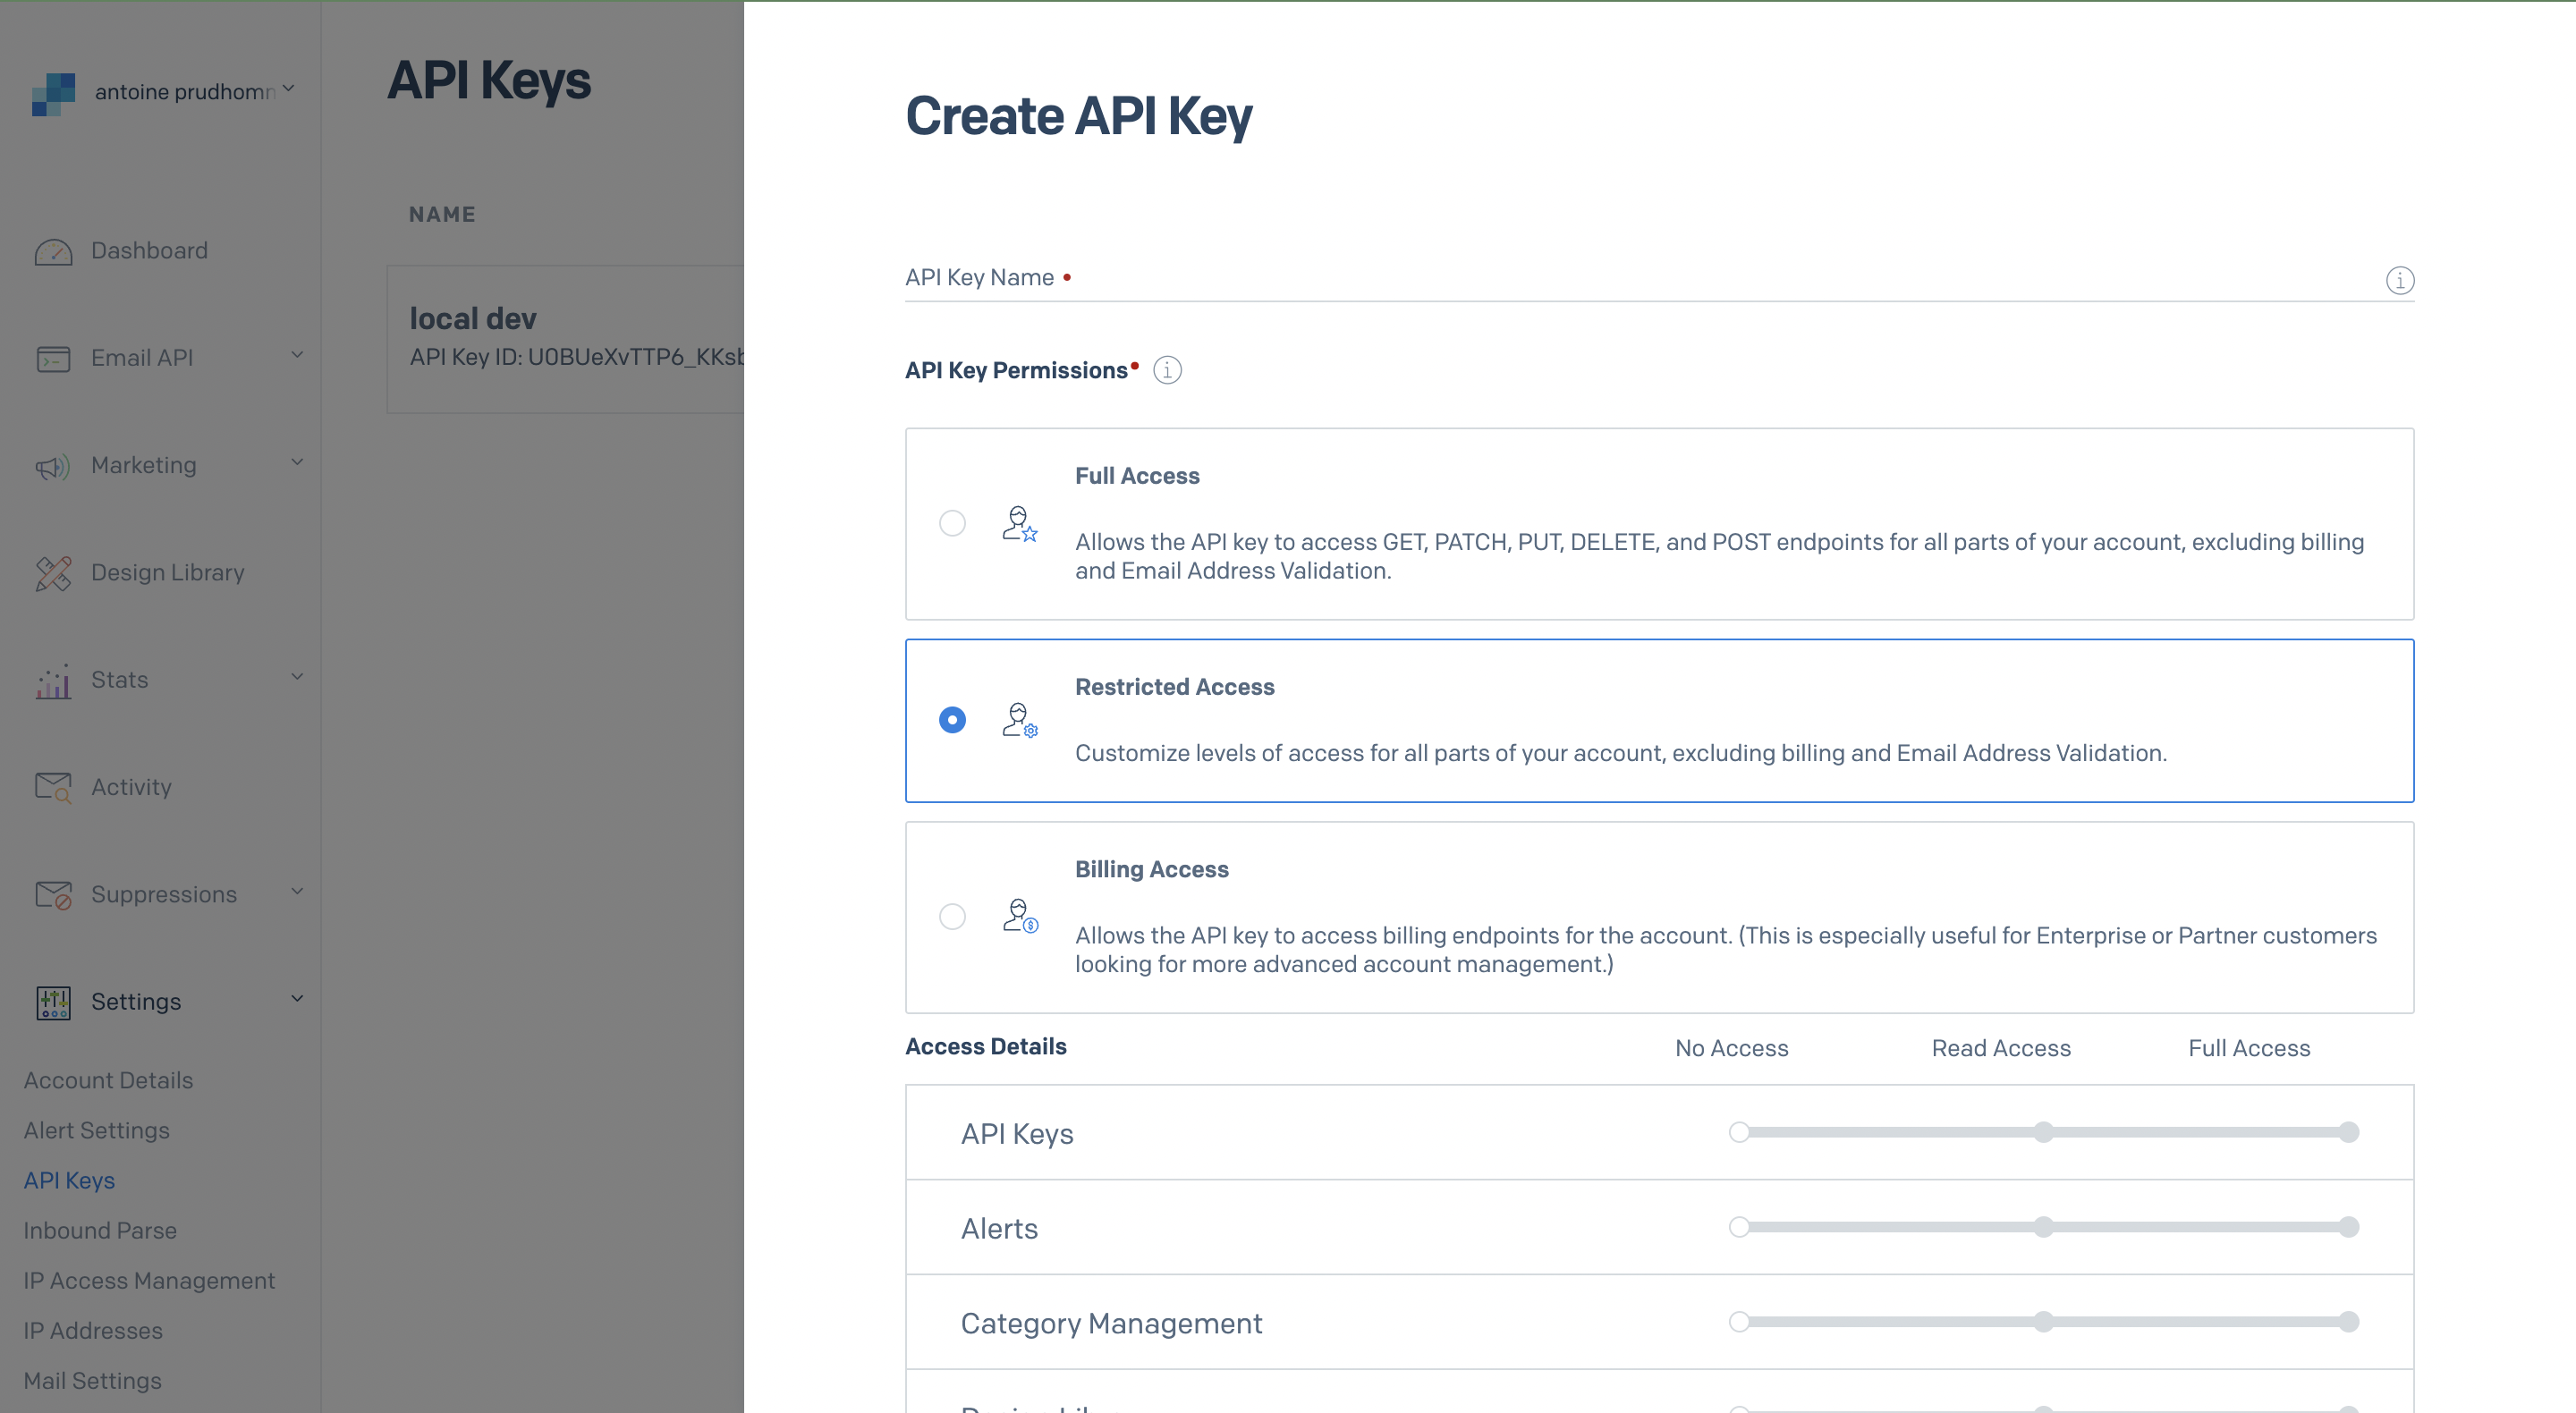Click the Restricted Access user gear icon

pyautogui.click(x=1020, y=720)
